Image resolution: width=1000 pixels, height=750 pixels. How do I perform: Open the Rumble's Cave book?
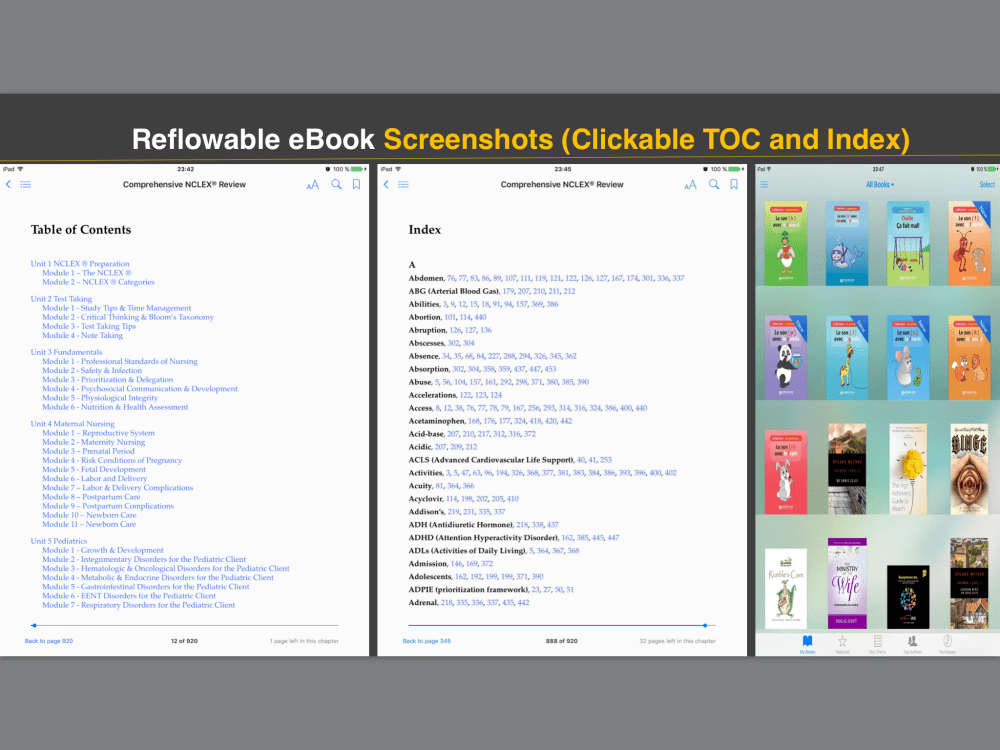(x=785, y=589)
